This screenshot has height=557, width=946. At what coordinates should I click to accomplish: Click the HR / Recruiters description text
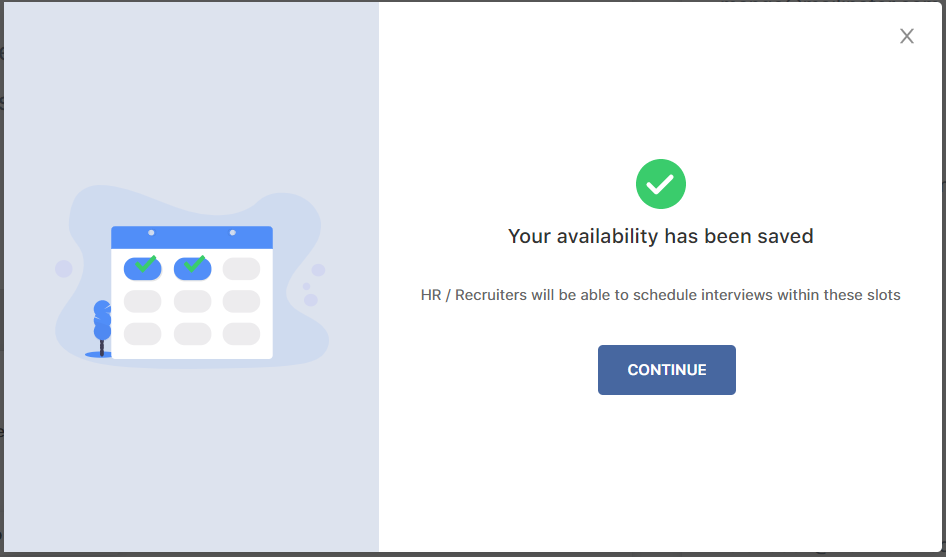[660, 295]
